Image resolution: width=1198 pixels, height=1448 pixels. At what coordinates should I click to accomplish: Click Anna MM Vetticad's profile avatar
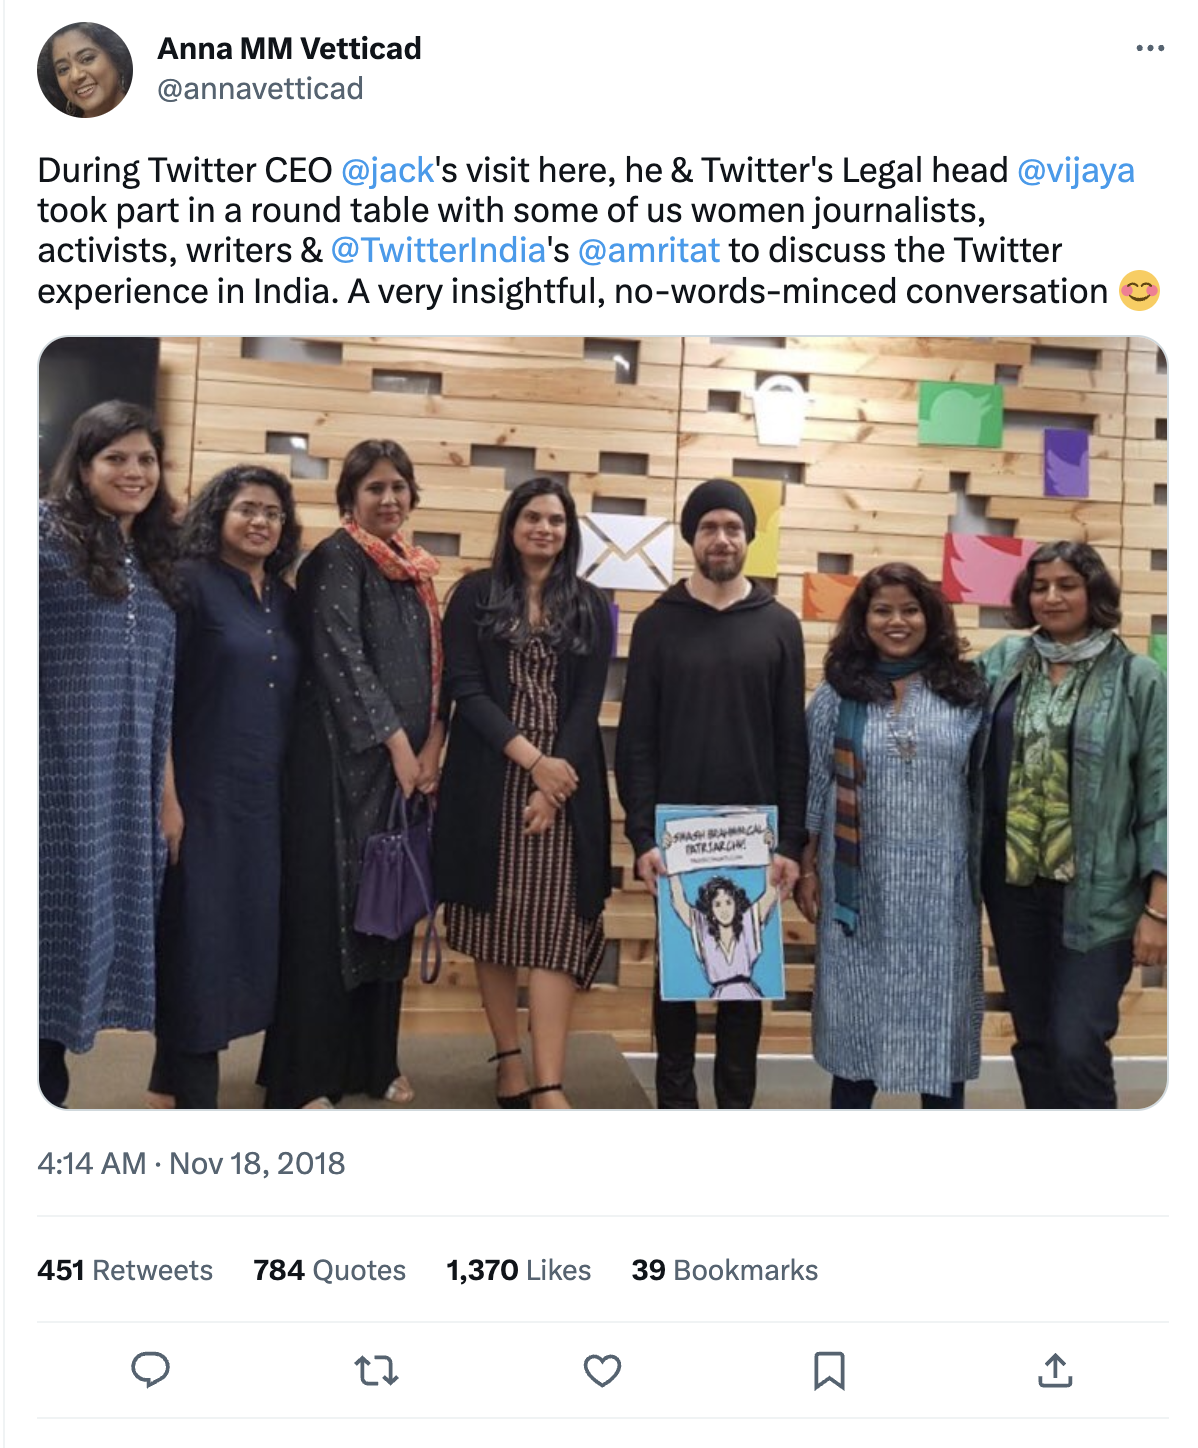pyautogui.click(x=85, y=70)
